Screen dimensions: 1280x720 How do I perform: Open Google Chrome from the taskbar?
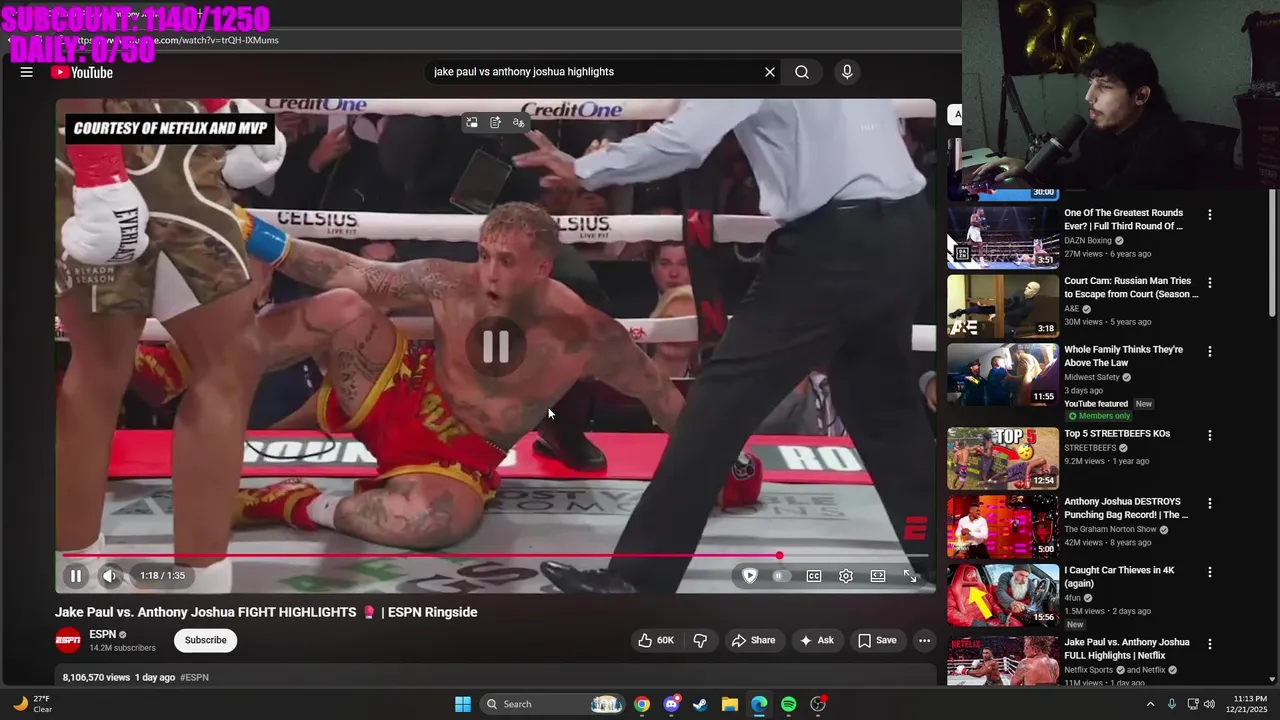(x=642, y=704)
